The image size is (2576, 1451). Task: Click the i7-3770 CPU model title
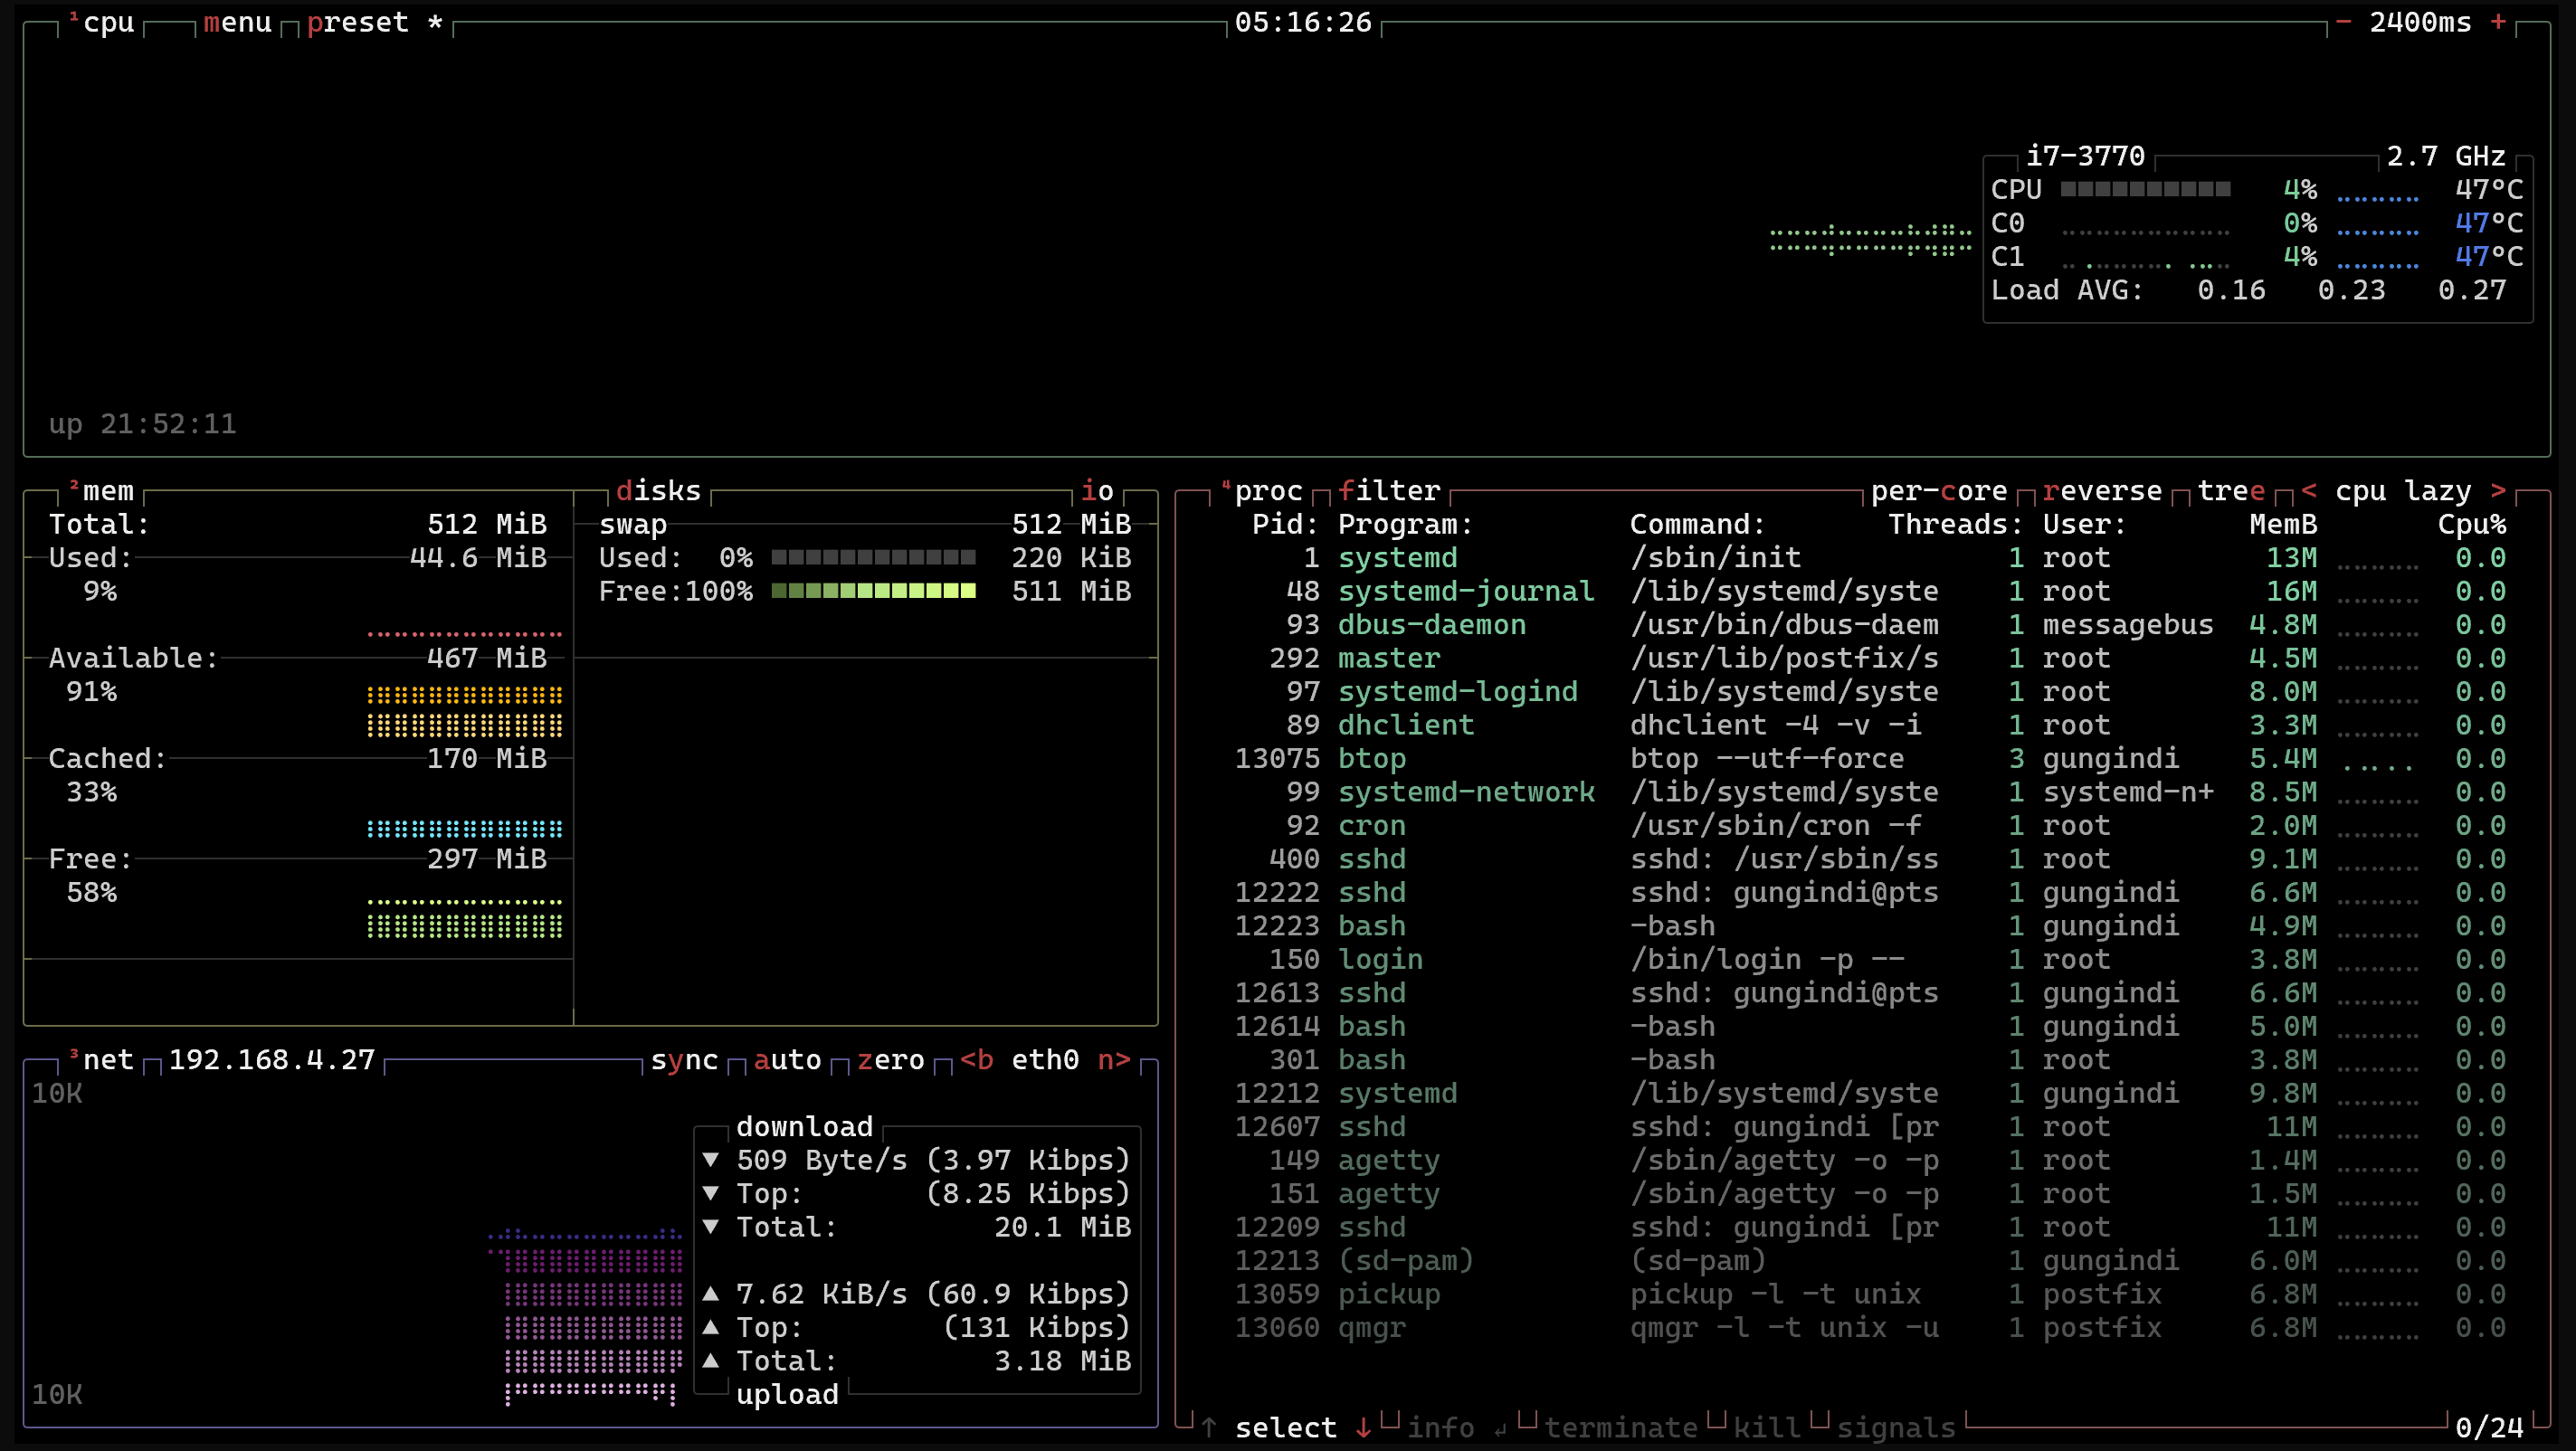(x=2085, y=156)
